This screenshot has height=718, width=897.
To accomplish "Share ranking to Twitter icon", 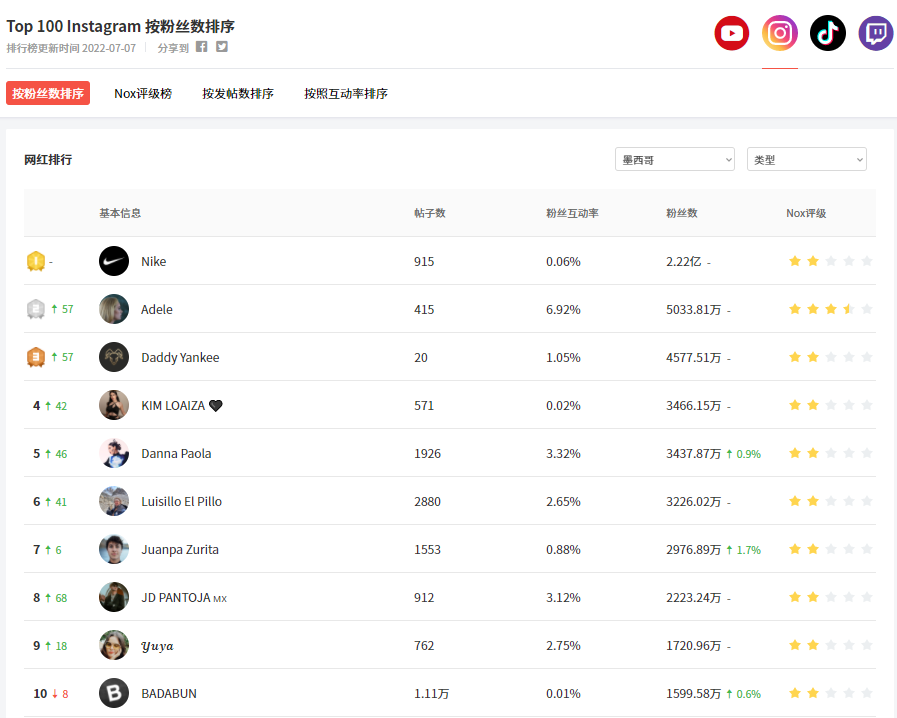I will [222, 47].
